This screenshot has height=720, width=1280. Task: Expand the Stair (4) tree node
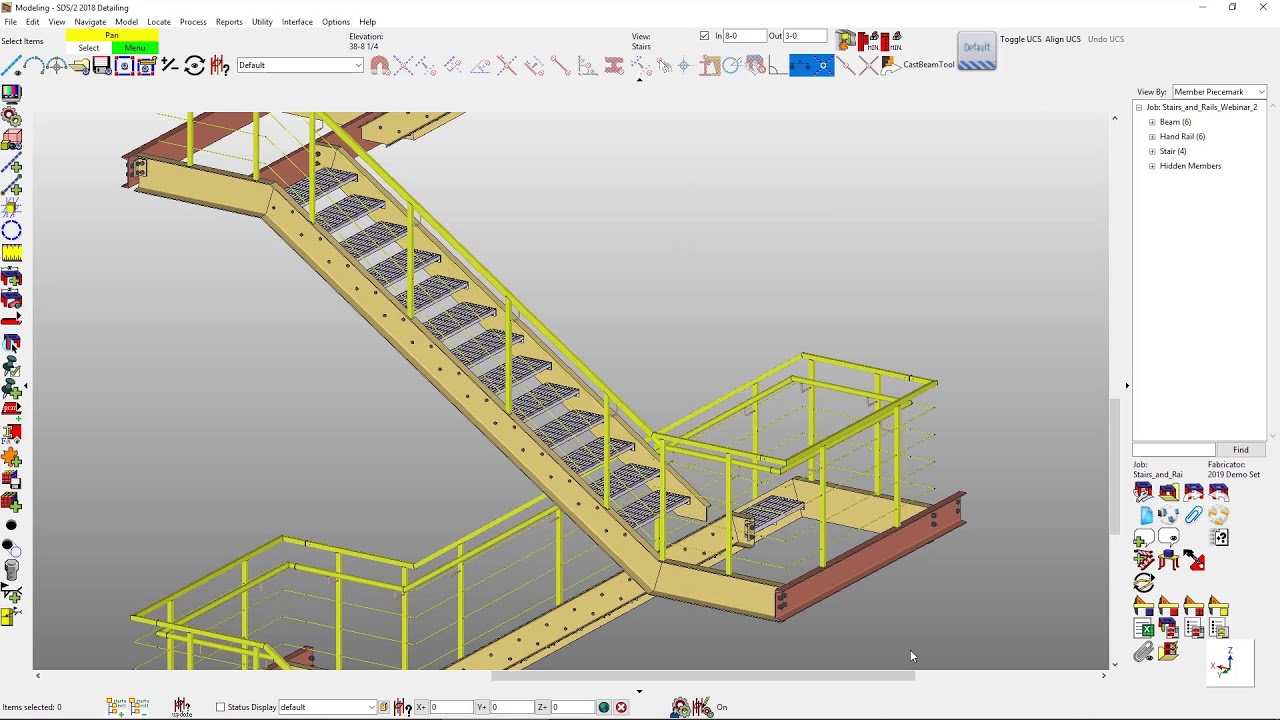point(1152,152)
